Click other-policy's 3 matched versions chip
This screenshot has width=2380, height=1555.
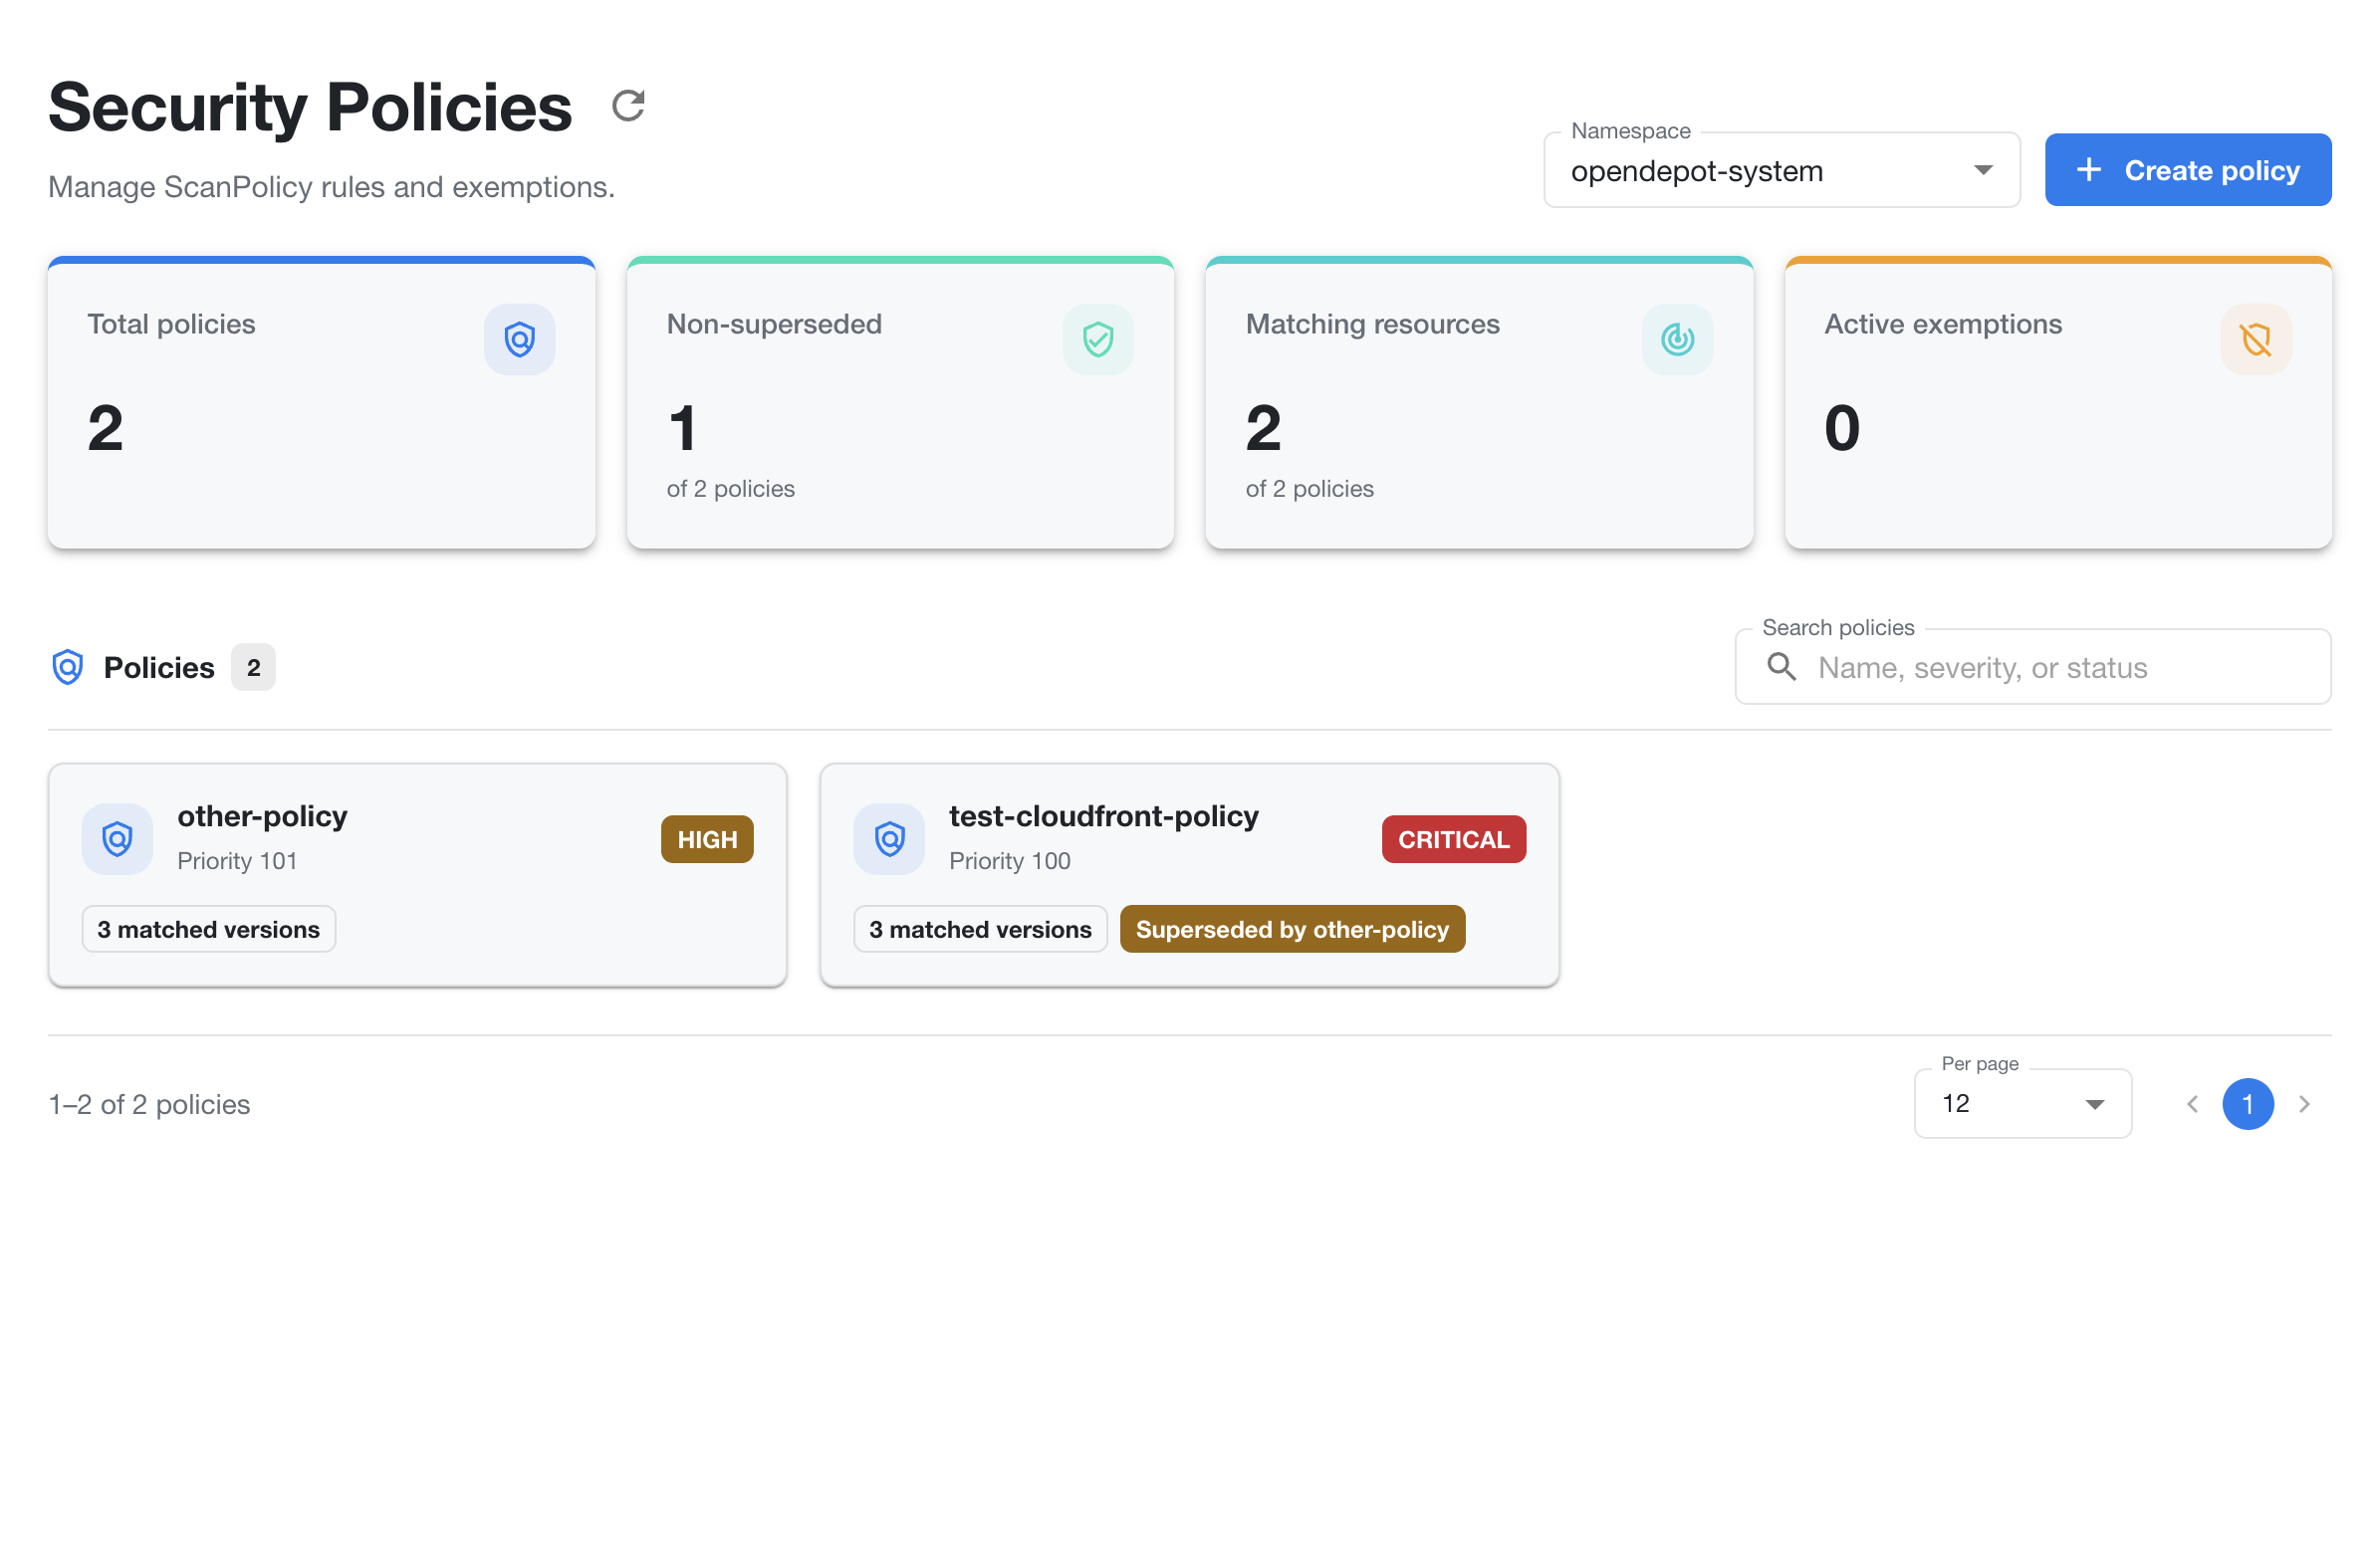[209, 929]
